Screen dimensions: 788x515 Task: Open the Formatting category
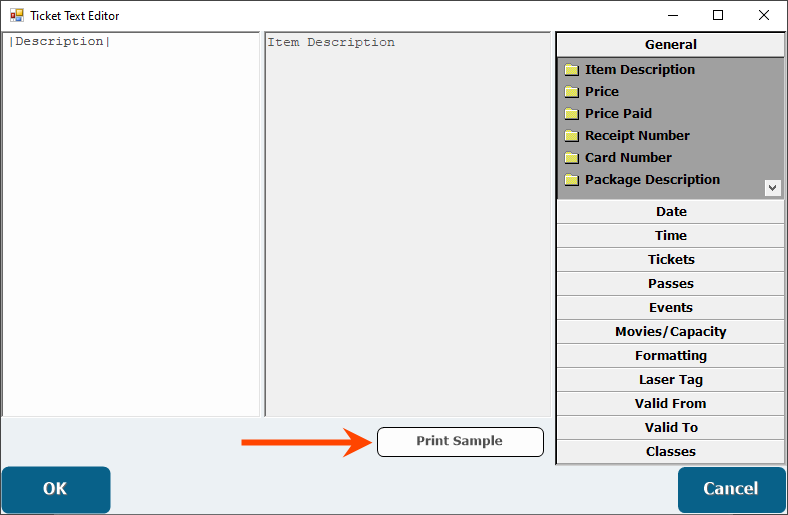pyautogui.click(x=670, y=356)
